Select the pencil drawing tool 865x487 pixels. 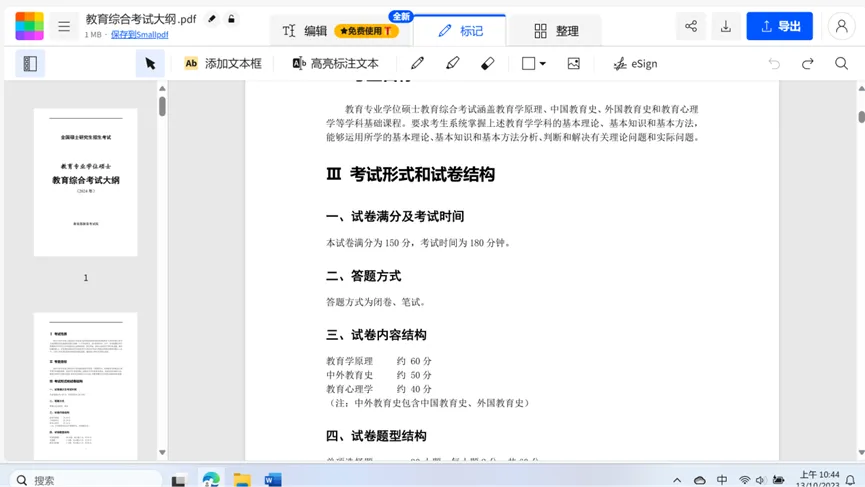(417, 63)
